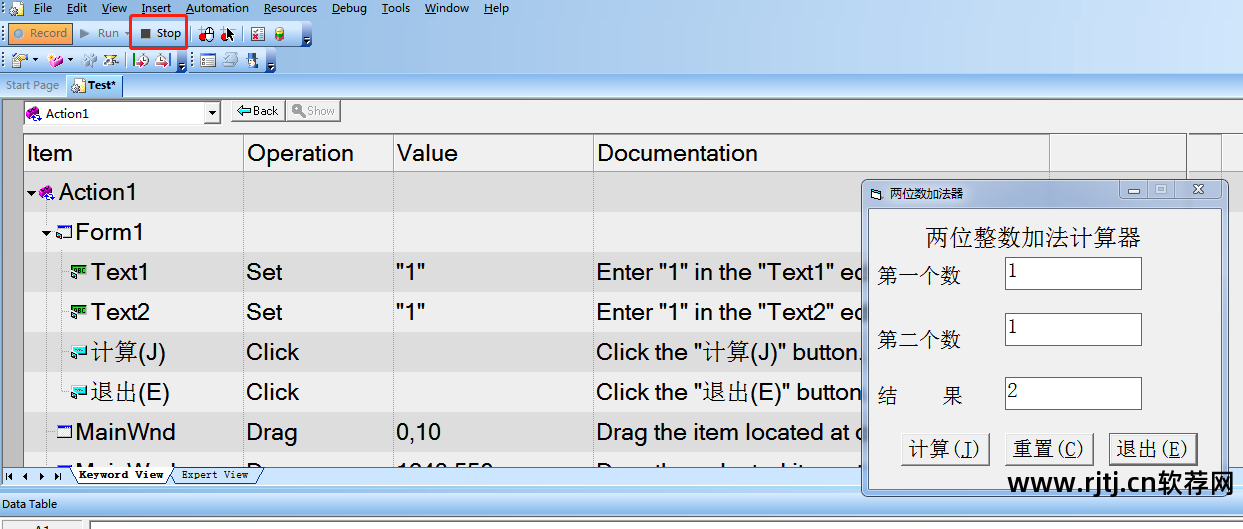
Task: Click the next tab navigation arrow
Action: click(x=42, y=476)
